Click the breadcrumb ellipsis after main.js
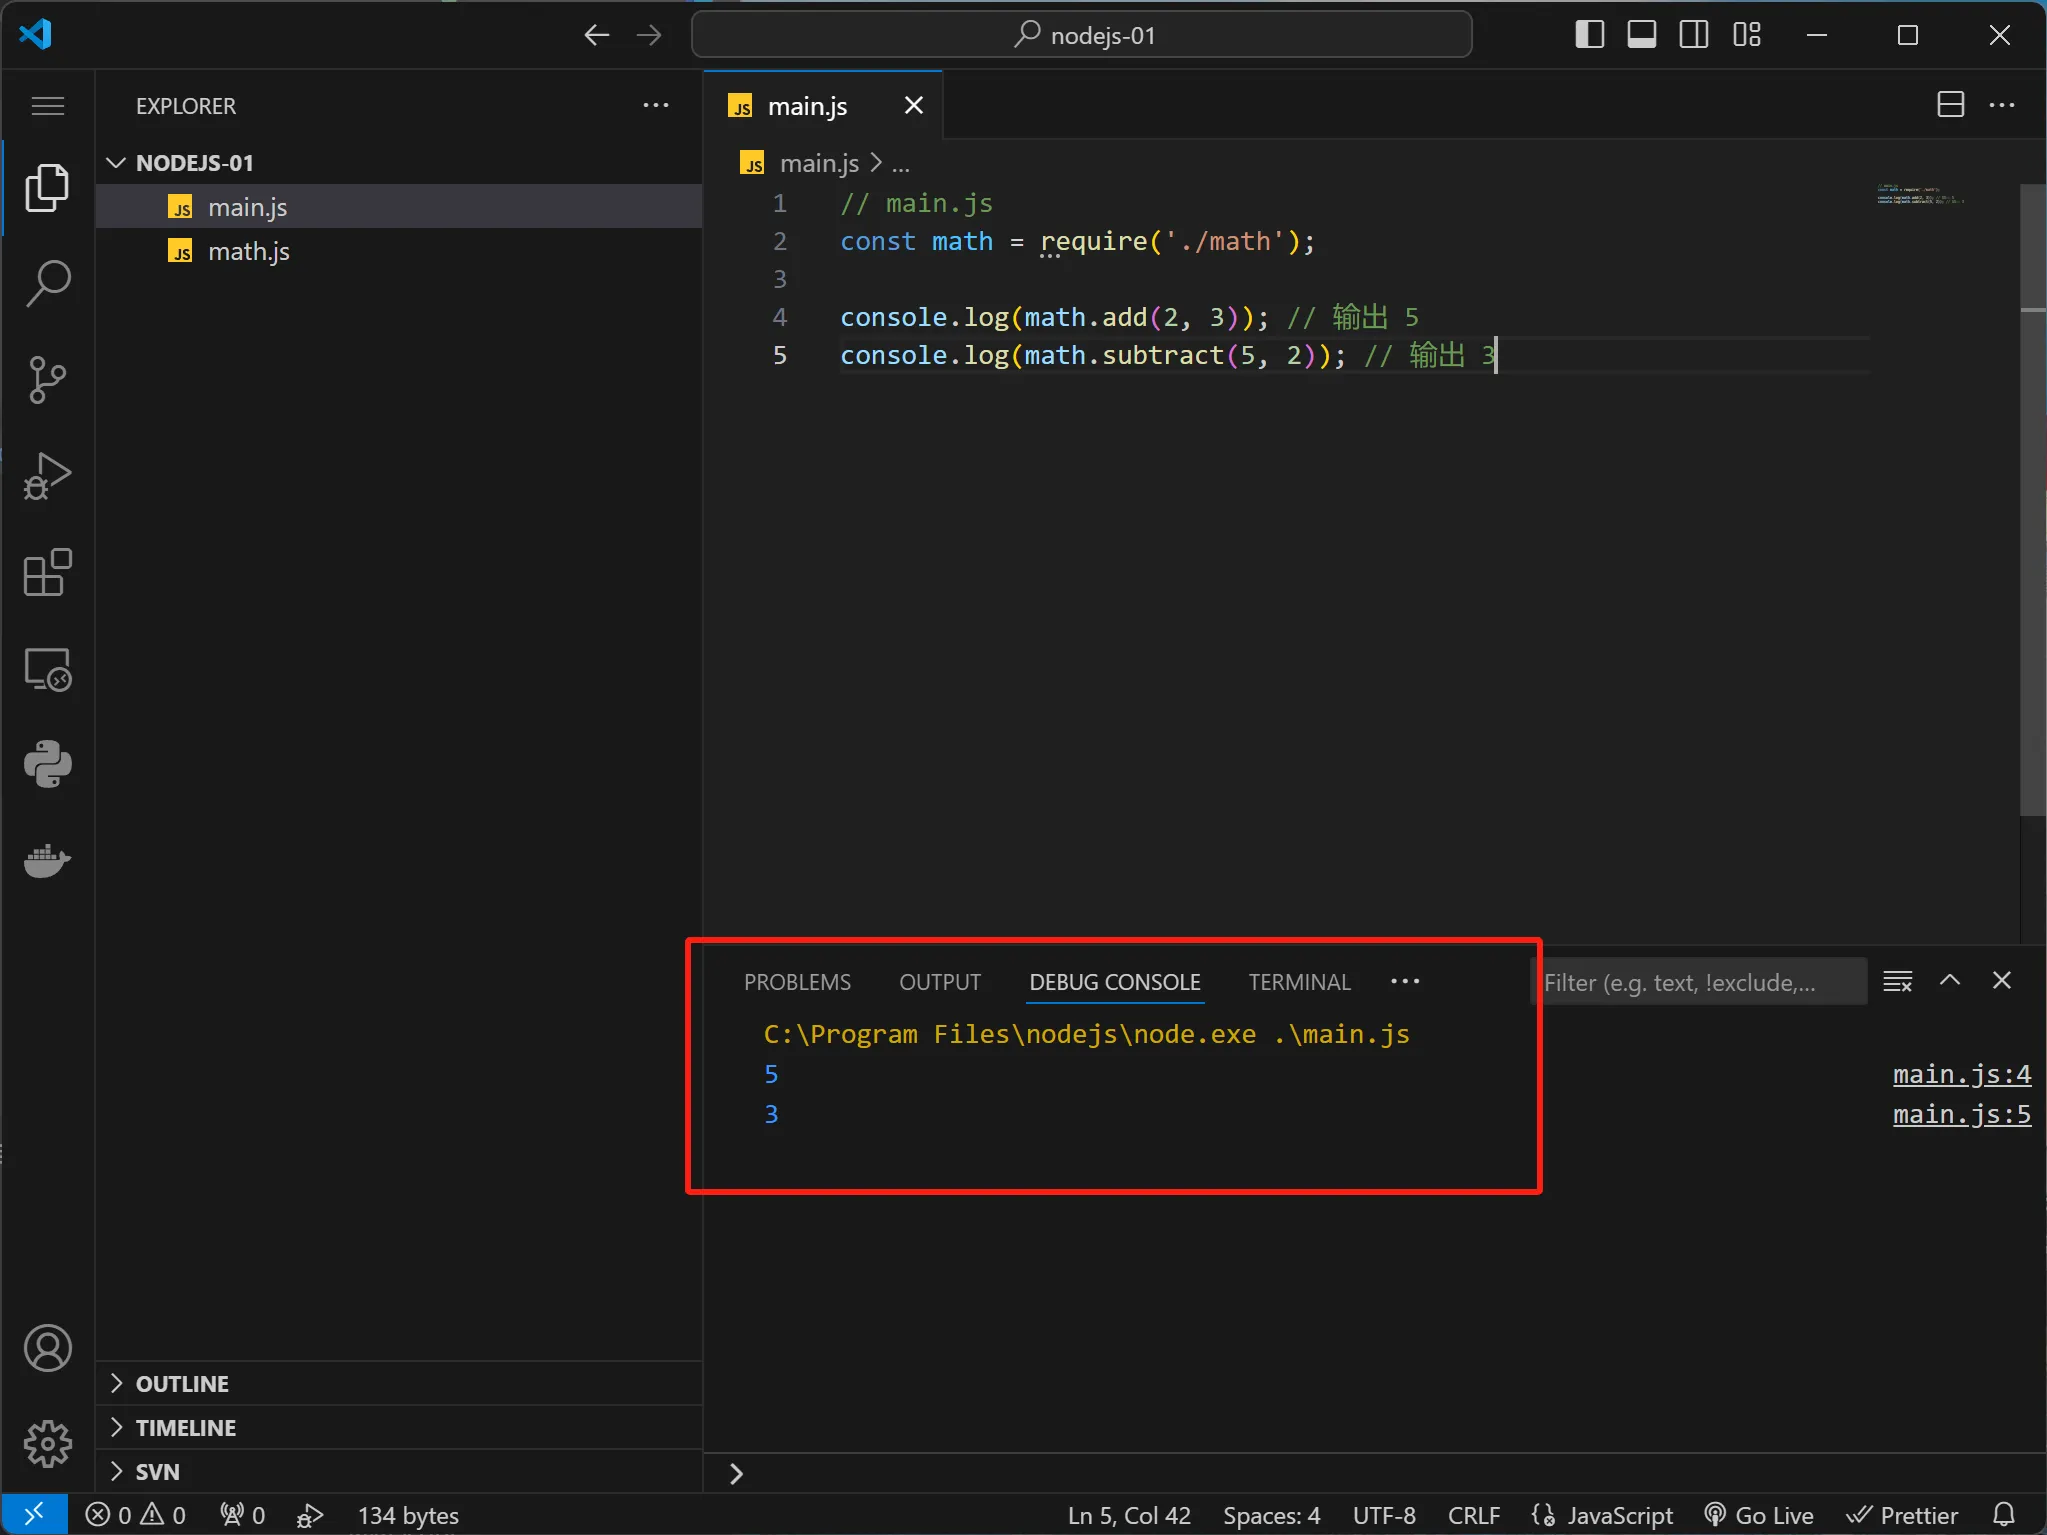 (901, 163)
